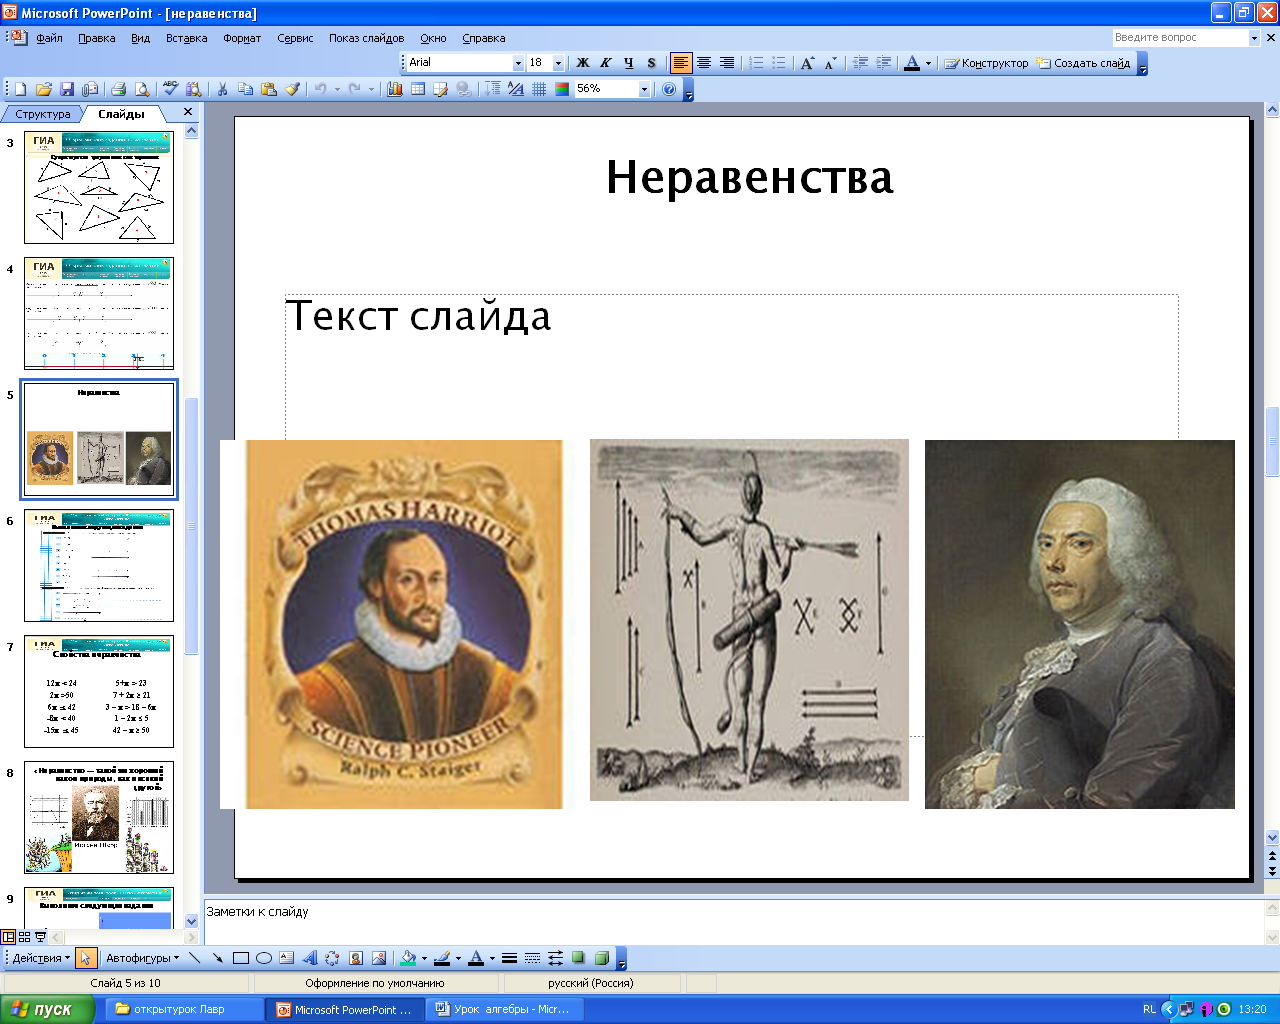The image size is (1280, 1024).
Task: Expand the fill color arrow on drawing toolbar
Action: (x=424, y=958)
